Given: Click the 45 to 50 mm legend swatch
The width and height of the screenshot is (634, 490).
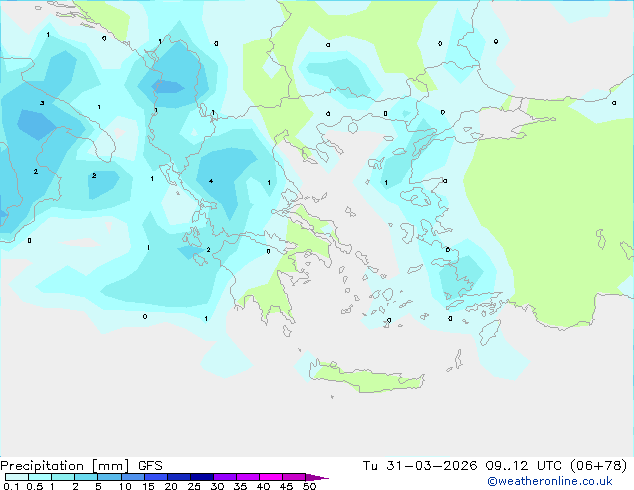Looking at the screenshot, I should tap(294, 477).
